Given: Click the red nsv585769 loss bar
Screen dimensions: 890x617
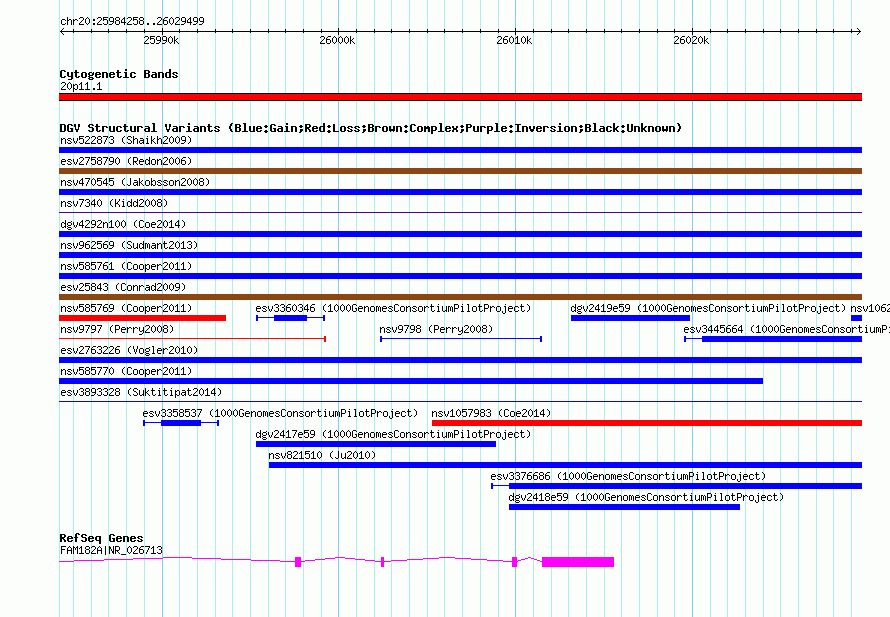Looking at the screenshot, I should 142,318.
